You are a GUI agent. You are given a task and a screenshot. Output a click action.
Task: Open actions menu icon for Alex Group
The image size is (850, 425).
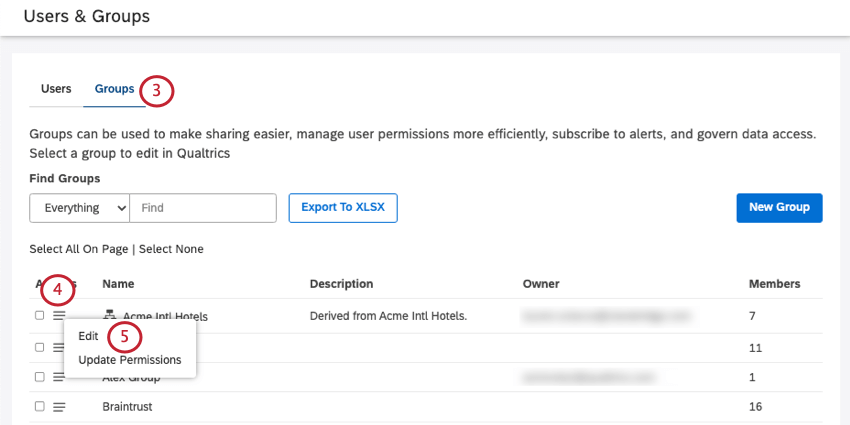point(59,377)
